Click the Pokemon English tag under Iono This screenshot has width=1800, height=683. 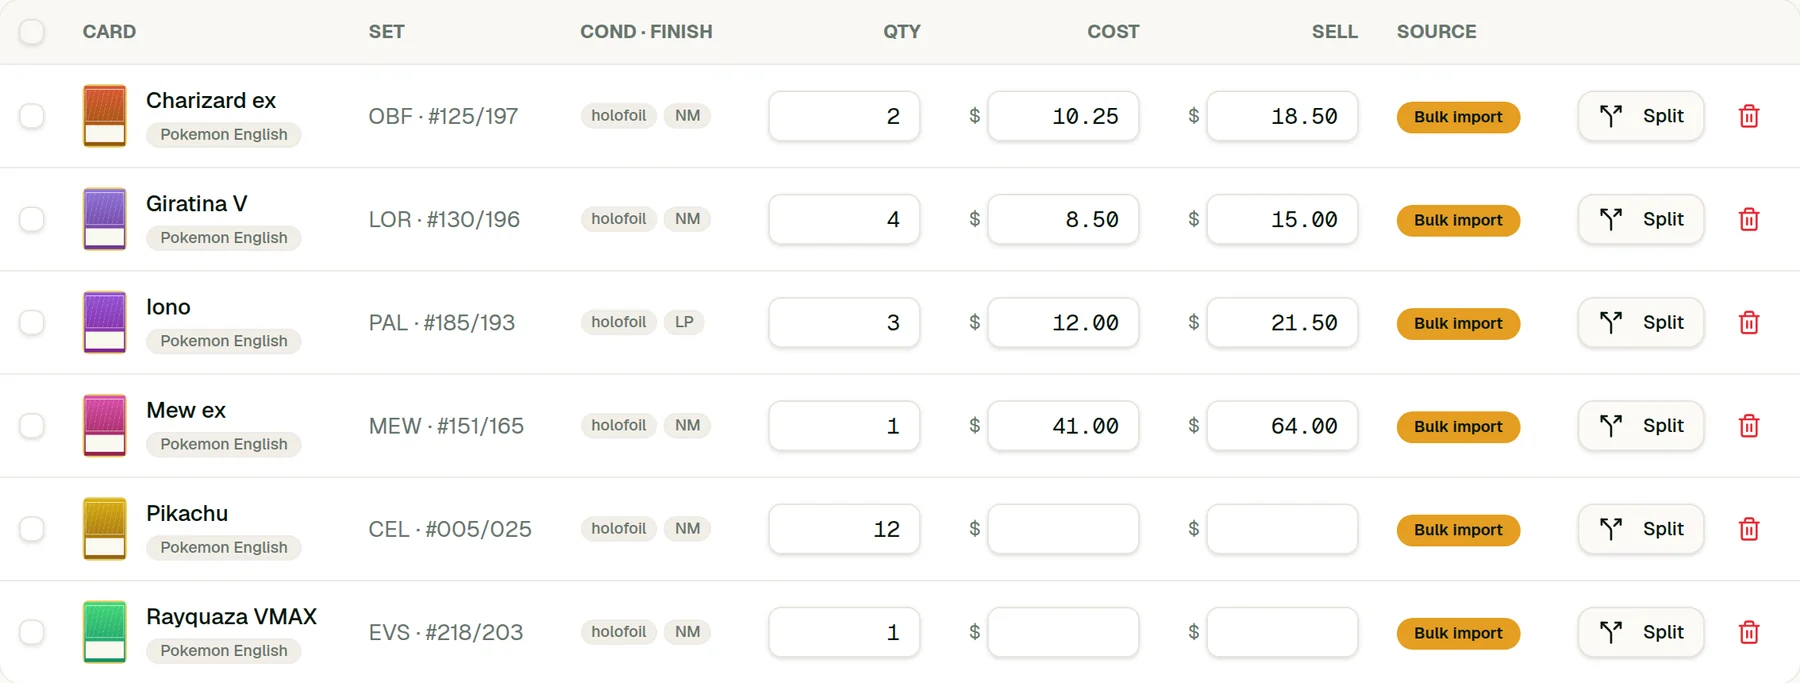click(x=224, y=341)
